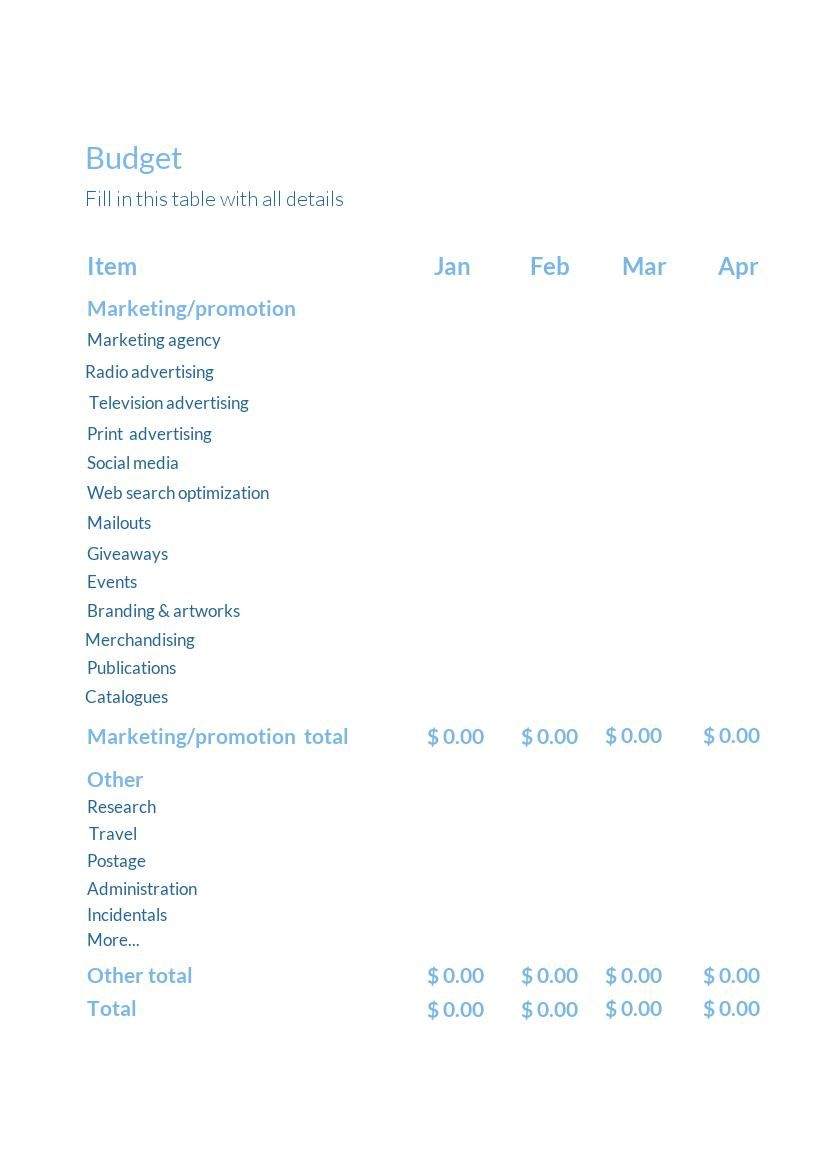Click the Item column header
827x1170 pixels.
[112, 266]
